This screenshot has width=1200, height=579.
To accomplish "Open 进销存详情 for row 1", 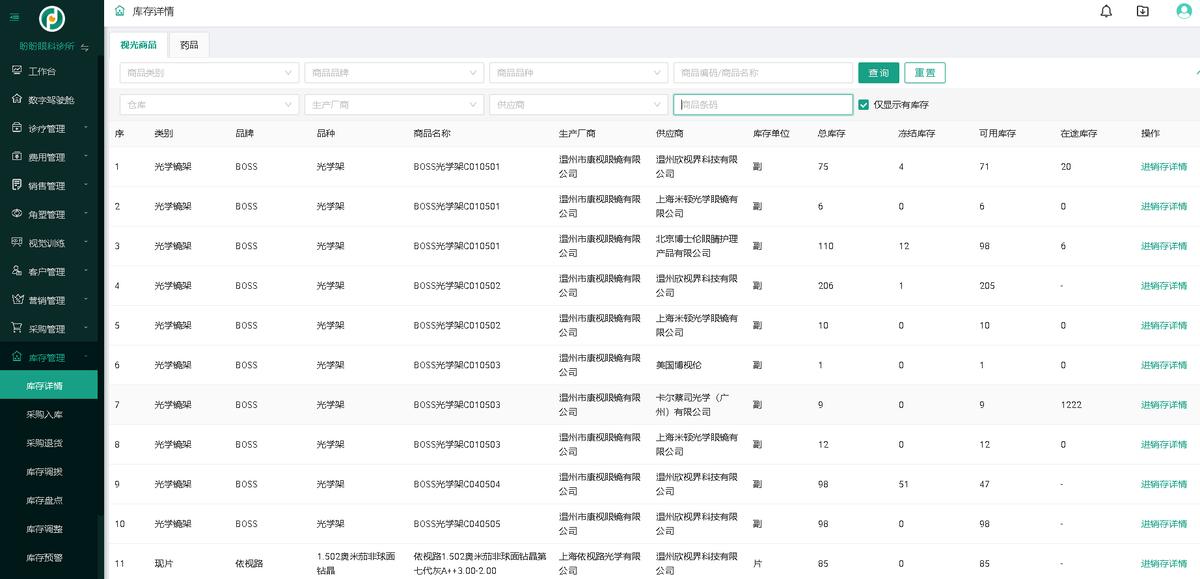I will point(1163,167).
